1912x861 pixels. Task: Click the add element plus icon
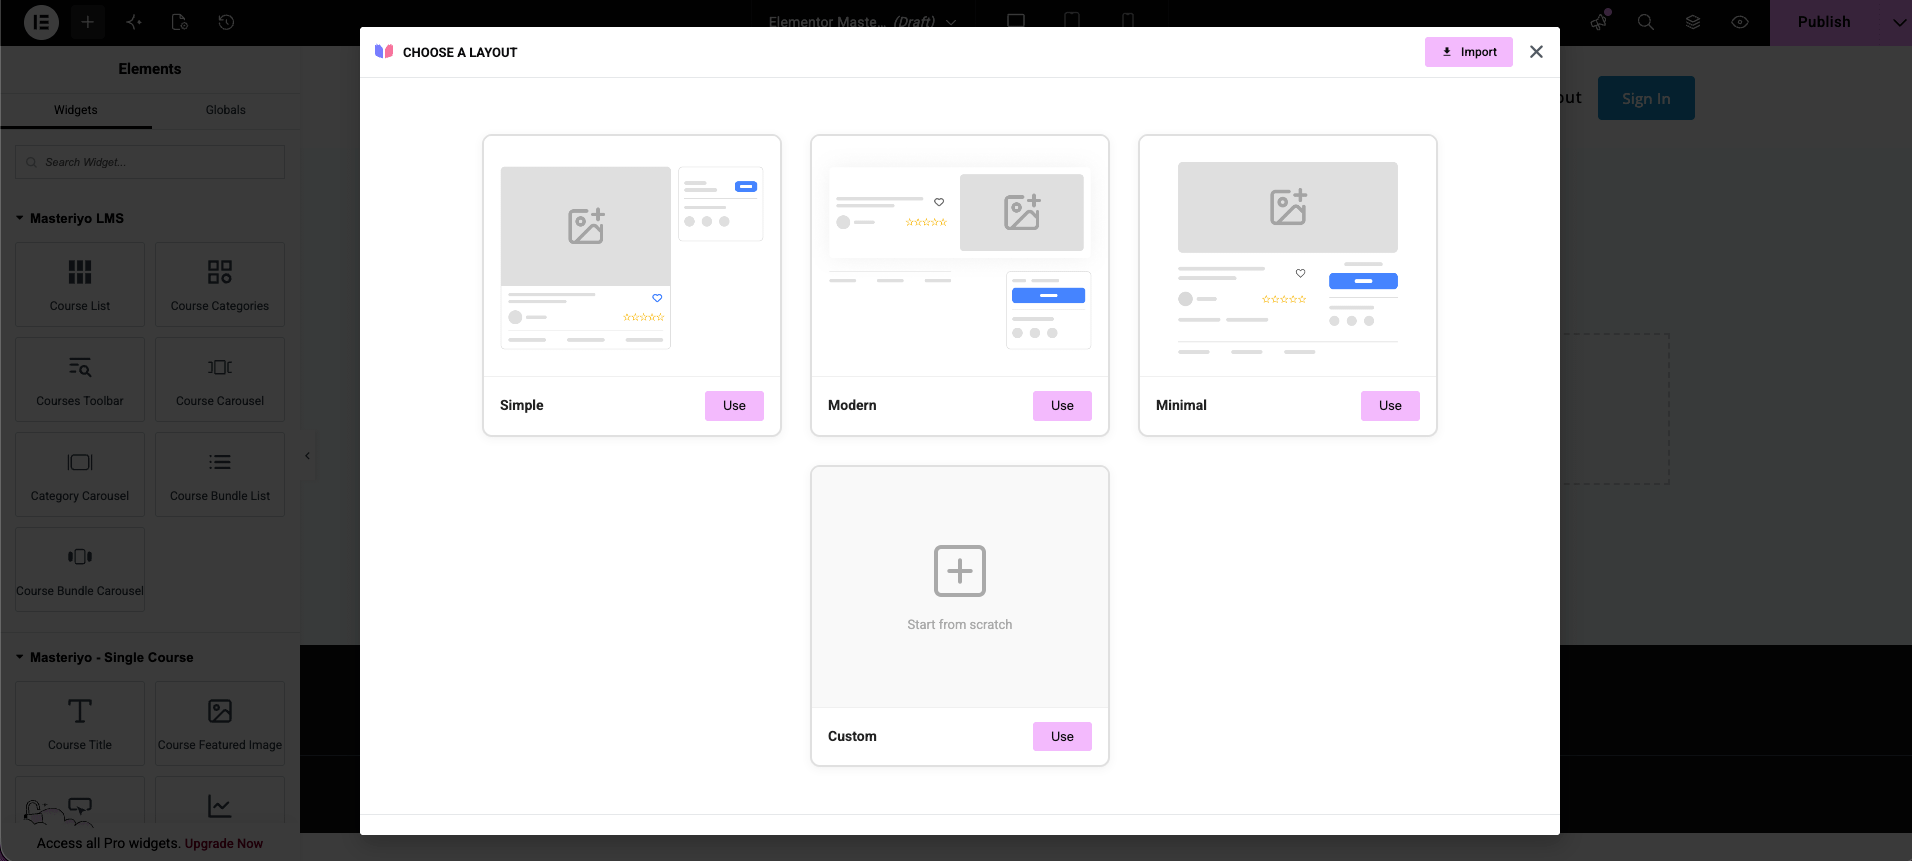88,22
